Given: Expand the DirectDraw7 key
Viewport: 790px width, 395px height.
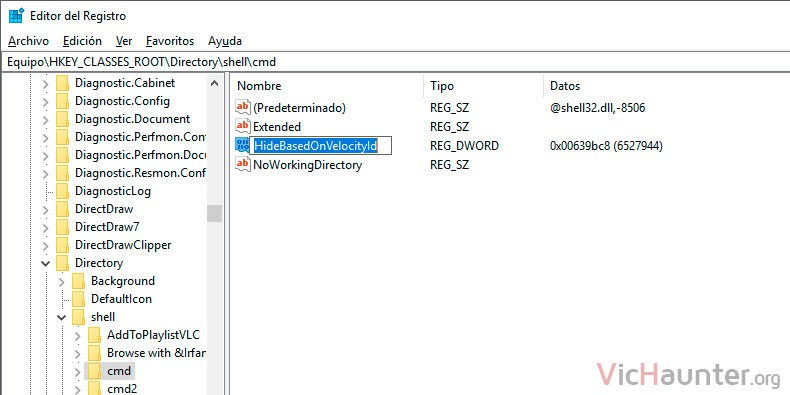Looking at the screenshot, I should coord(46,227).
